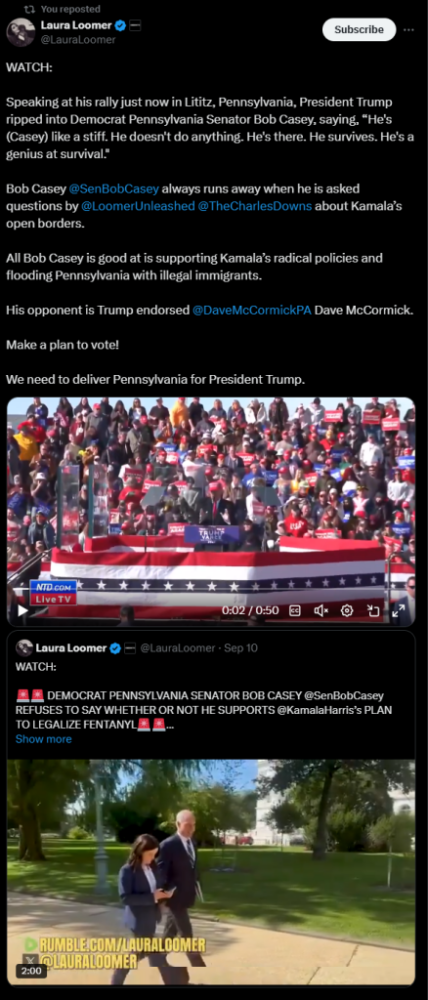Expand rally video to fullscreen
The height and width of the screenshot is (1000, 428).
coord(399,610)
